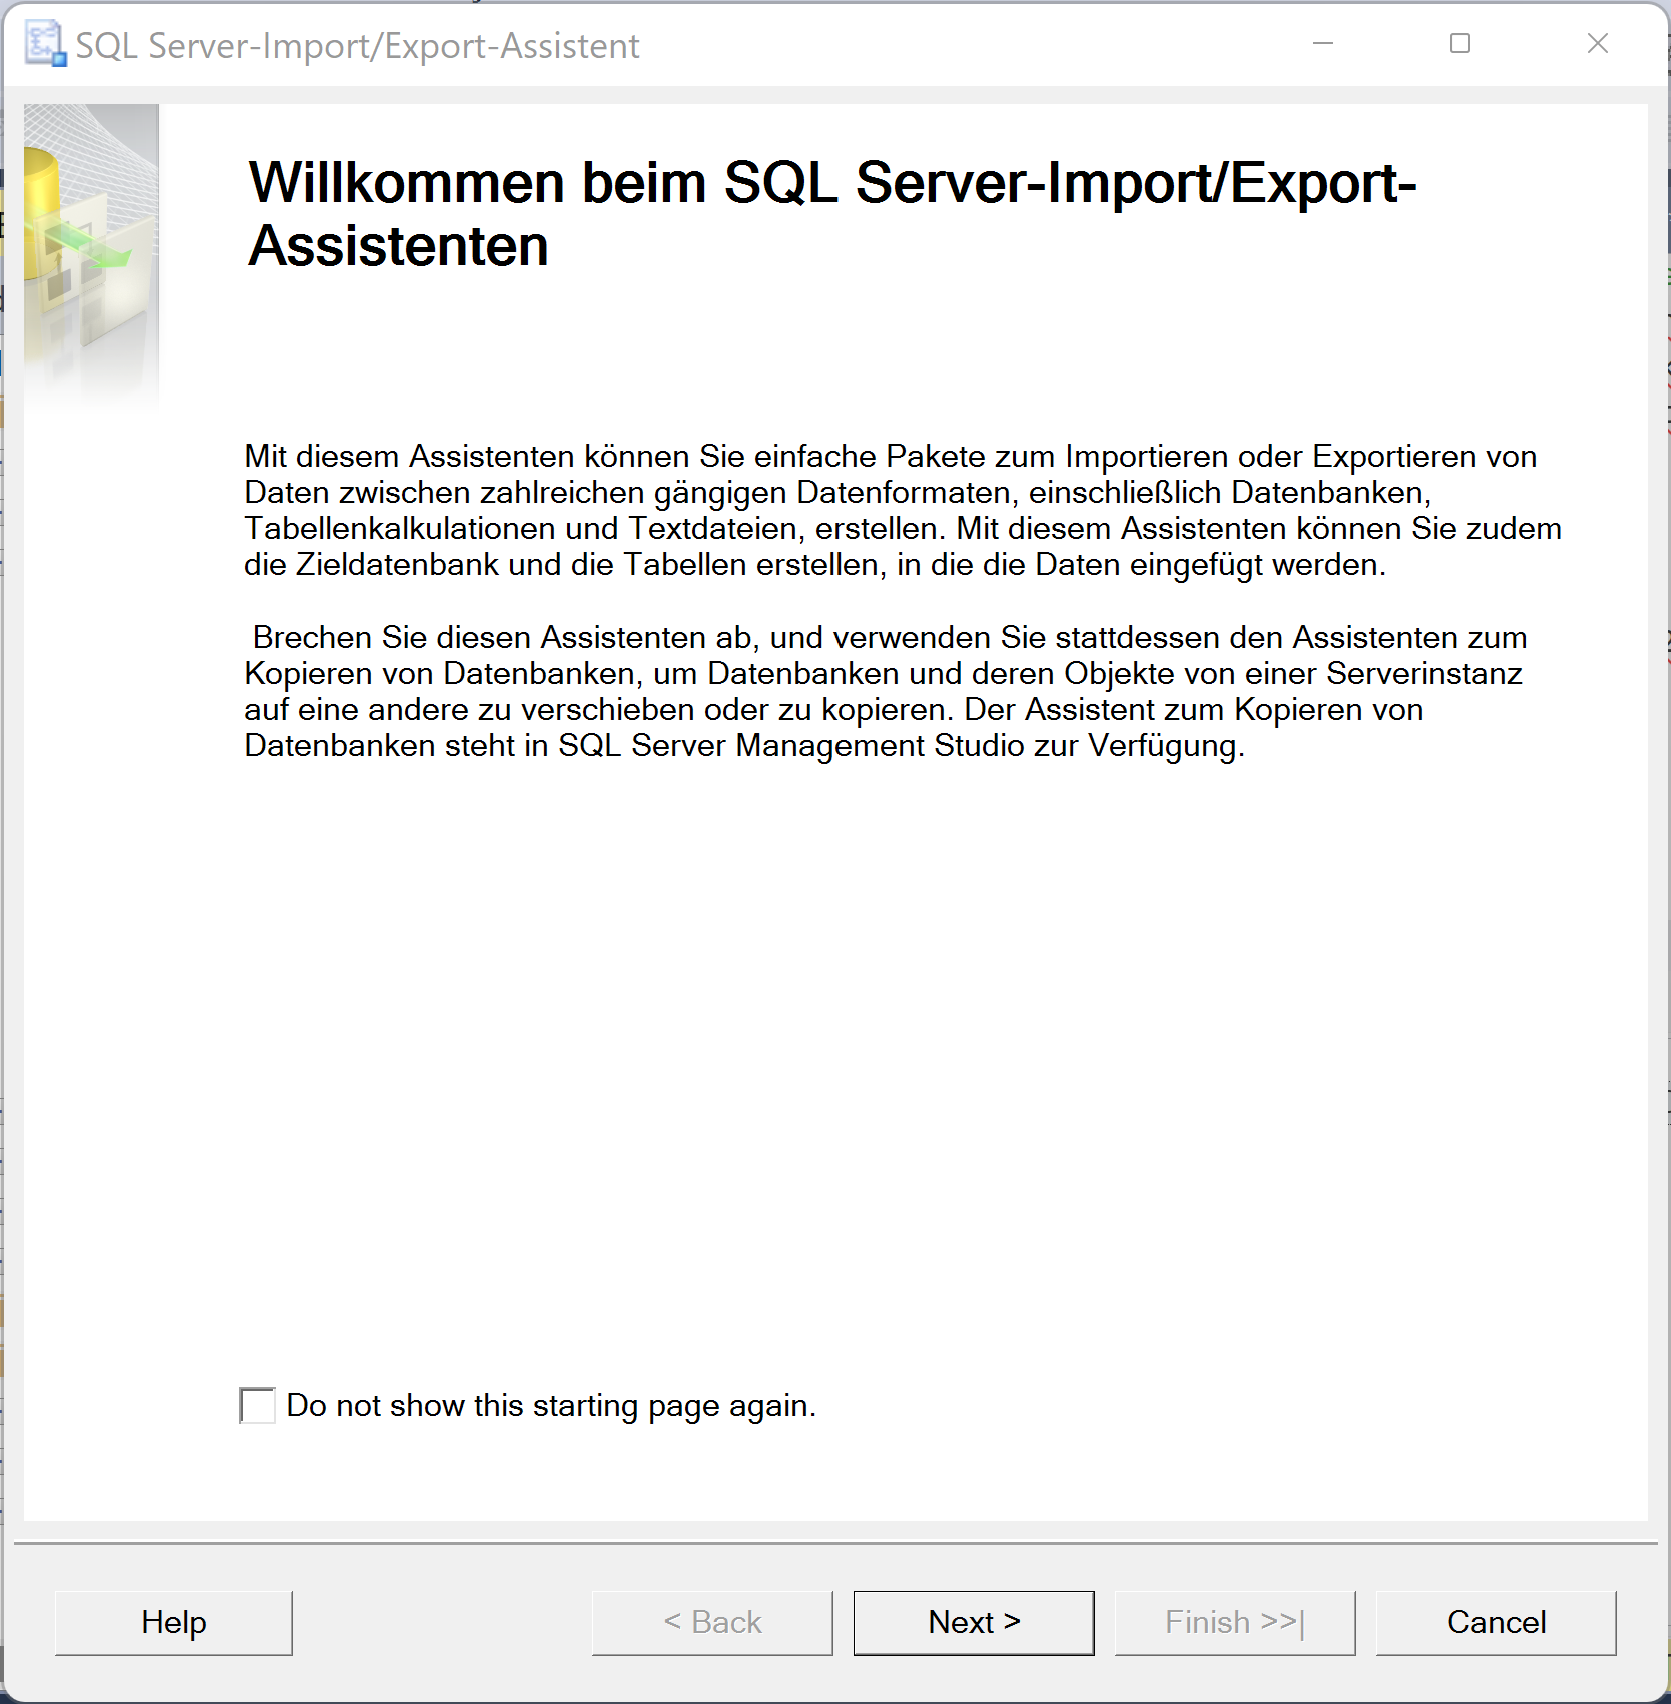Click the greyed-out Finish >>| button
The width and height of the screenshot is (1671, 1704).
click(x=1235, y=1622)
